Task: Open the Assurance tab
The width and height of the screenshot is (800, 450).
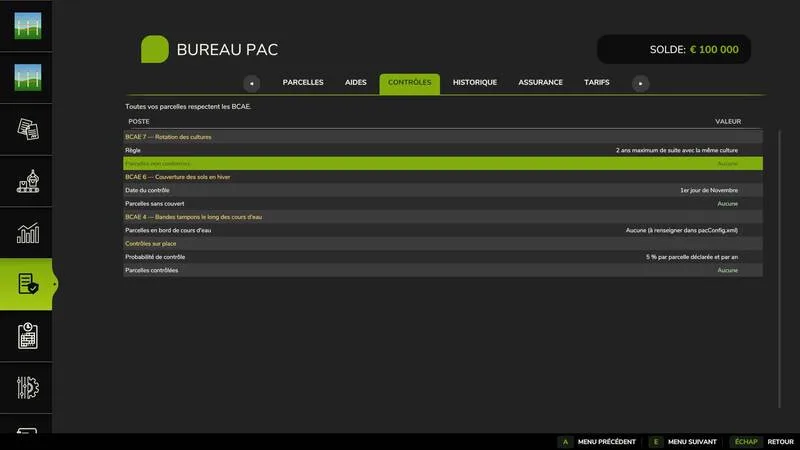Action: click(x=540, y=82)
